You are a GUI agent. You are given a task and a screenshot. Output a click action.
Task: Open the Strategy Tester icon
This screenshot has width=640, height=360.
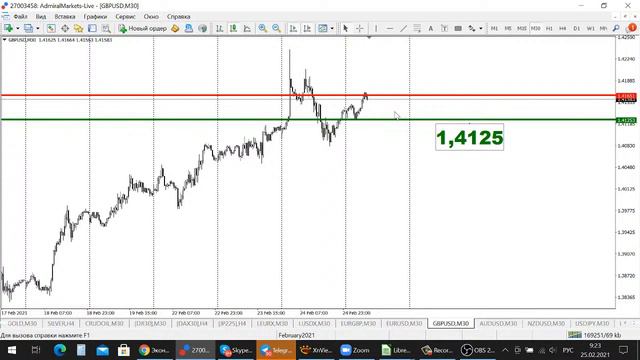[x=106, y=28]
